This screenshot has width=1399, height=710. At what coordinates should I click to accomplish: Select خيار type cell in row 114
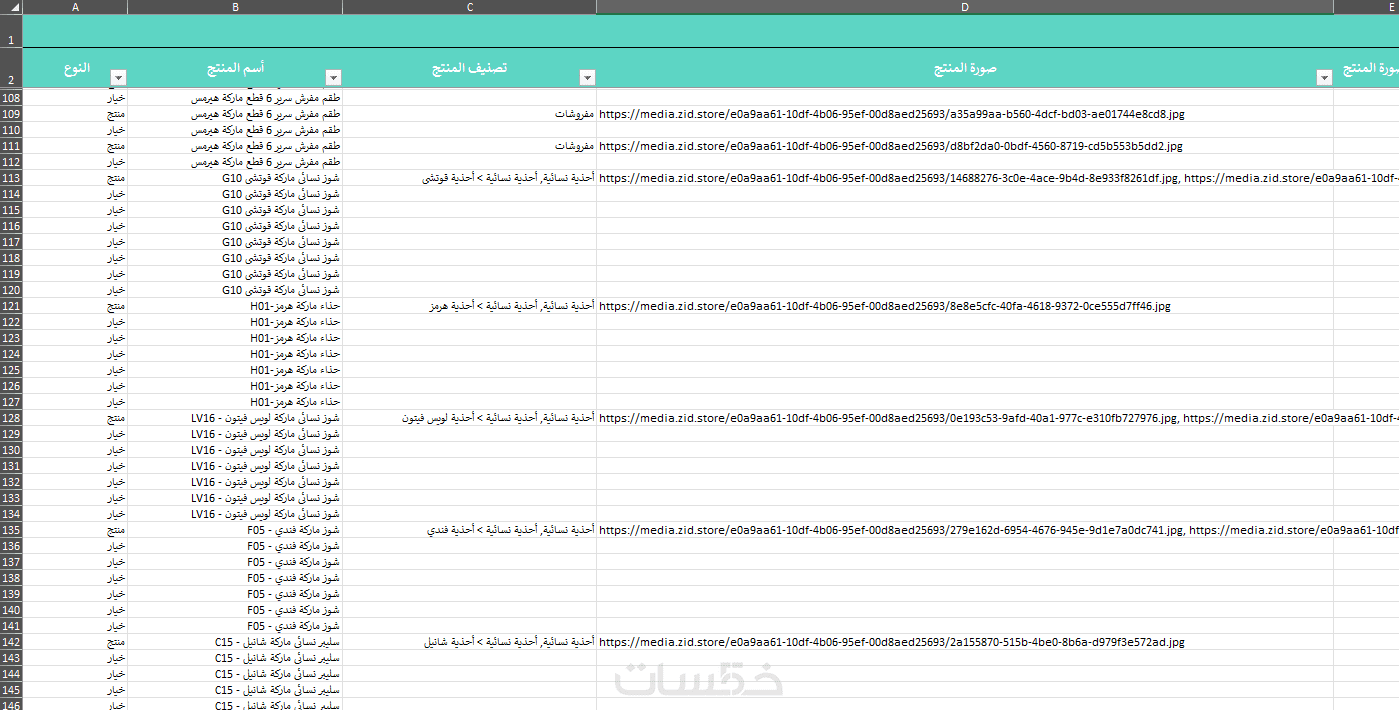coord(75,194)
